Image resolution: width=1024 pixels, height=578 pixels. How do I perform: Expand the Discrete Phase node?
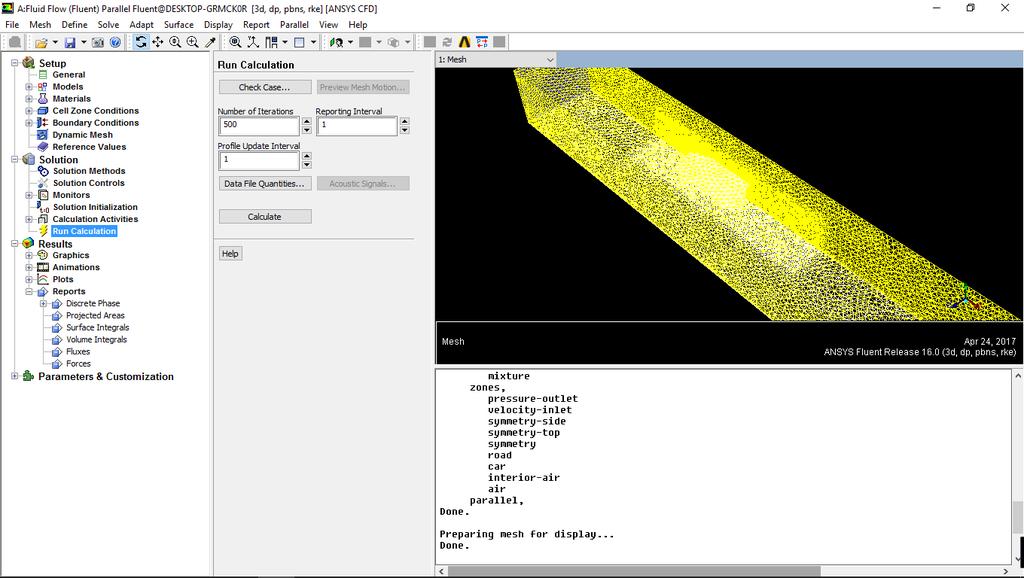pos(43,304)
